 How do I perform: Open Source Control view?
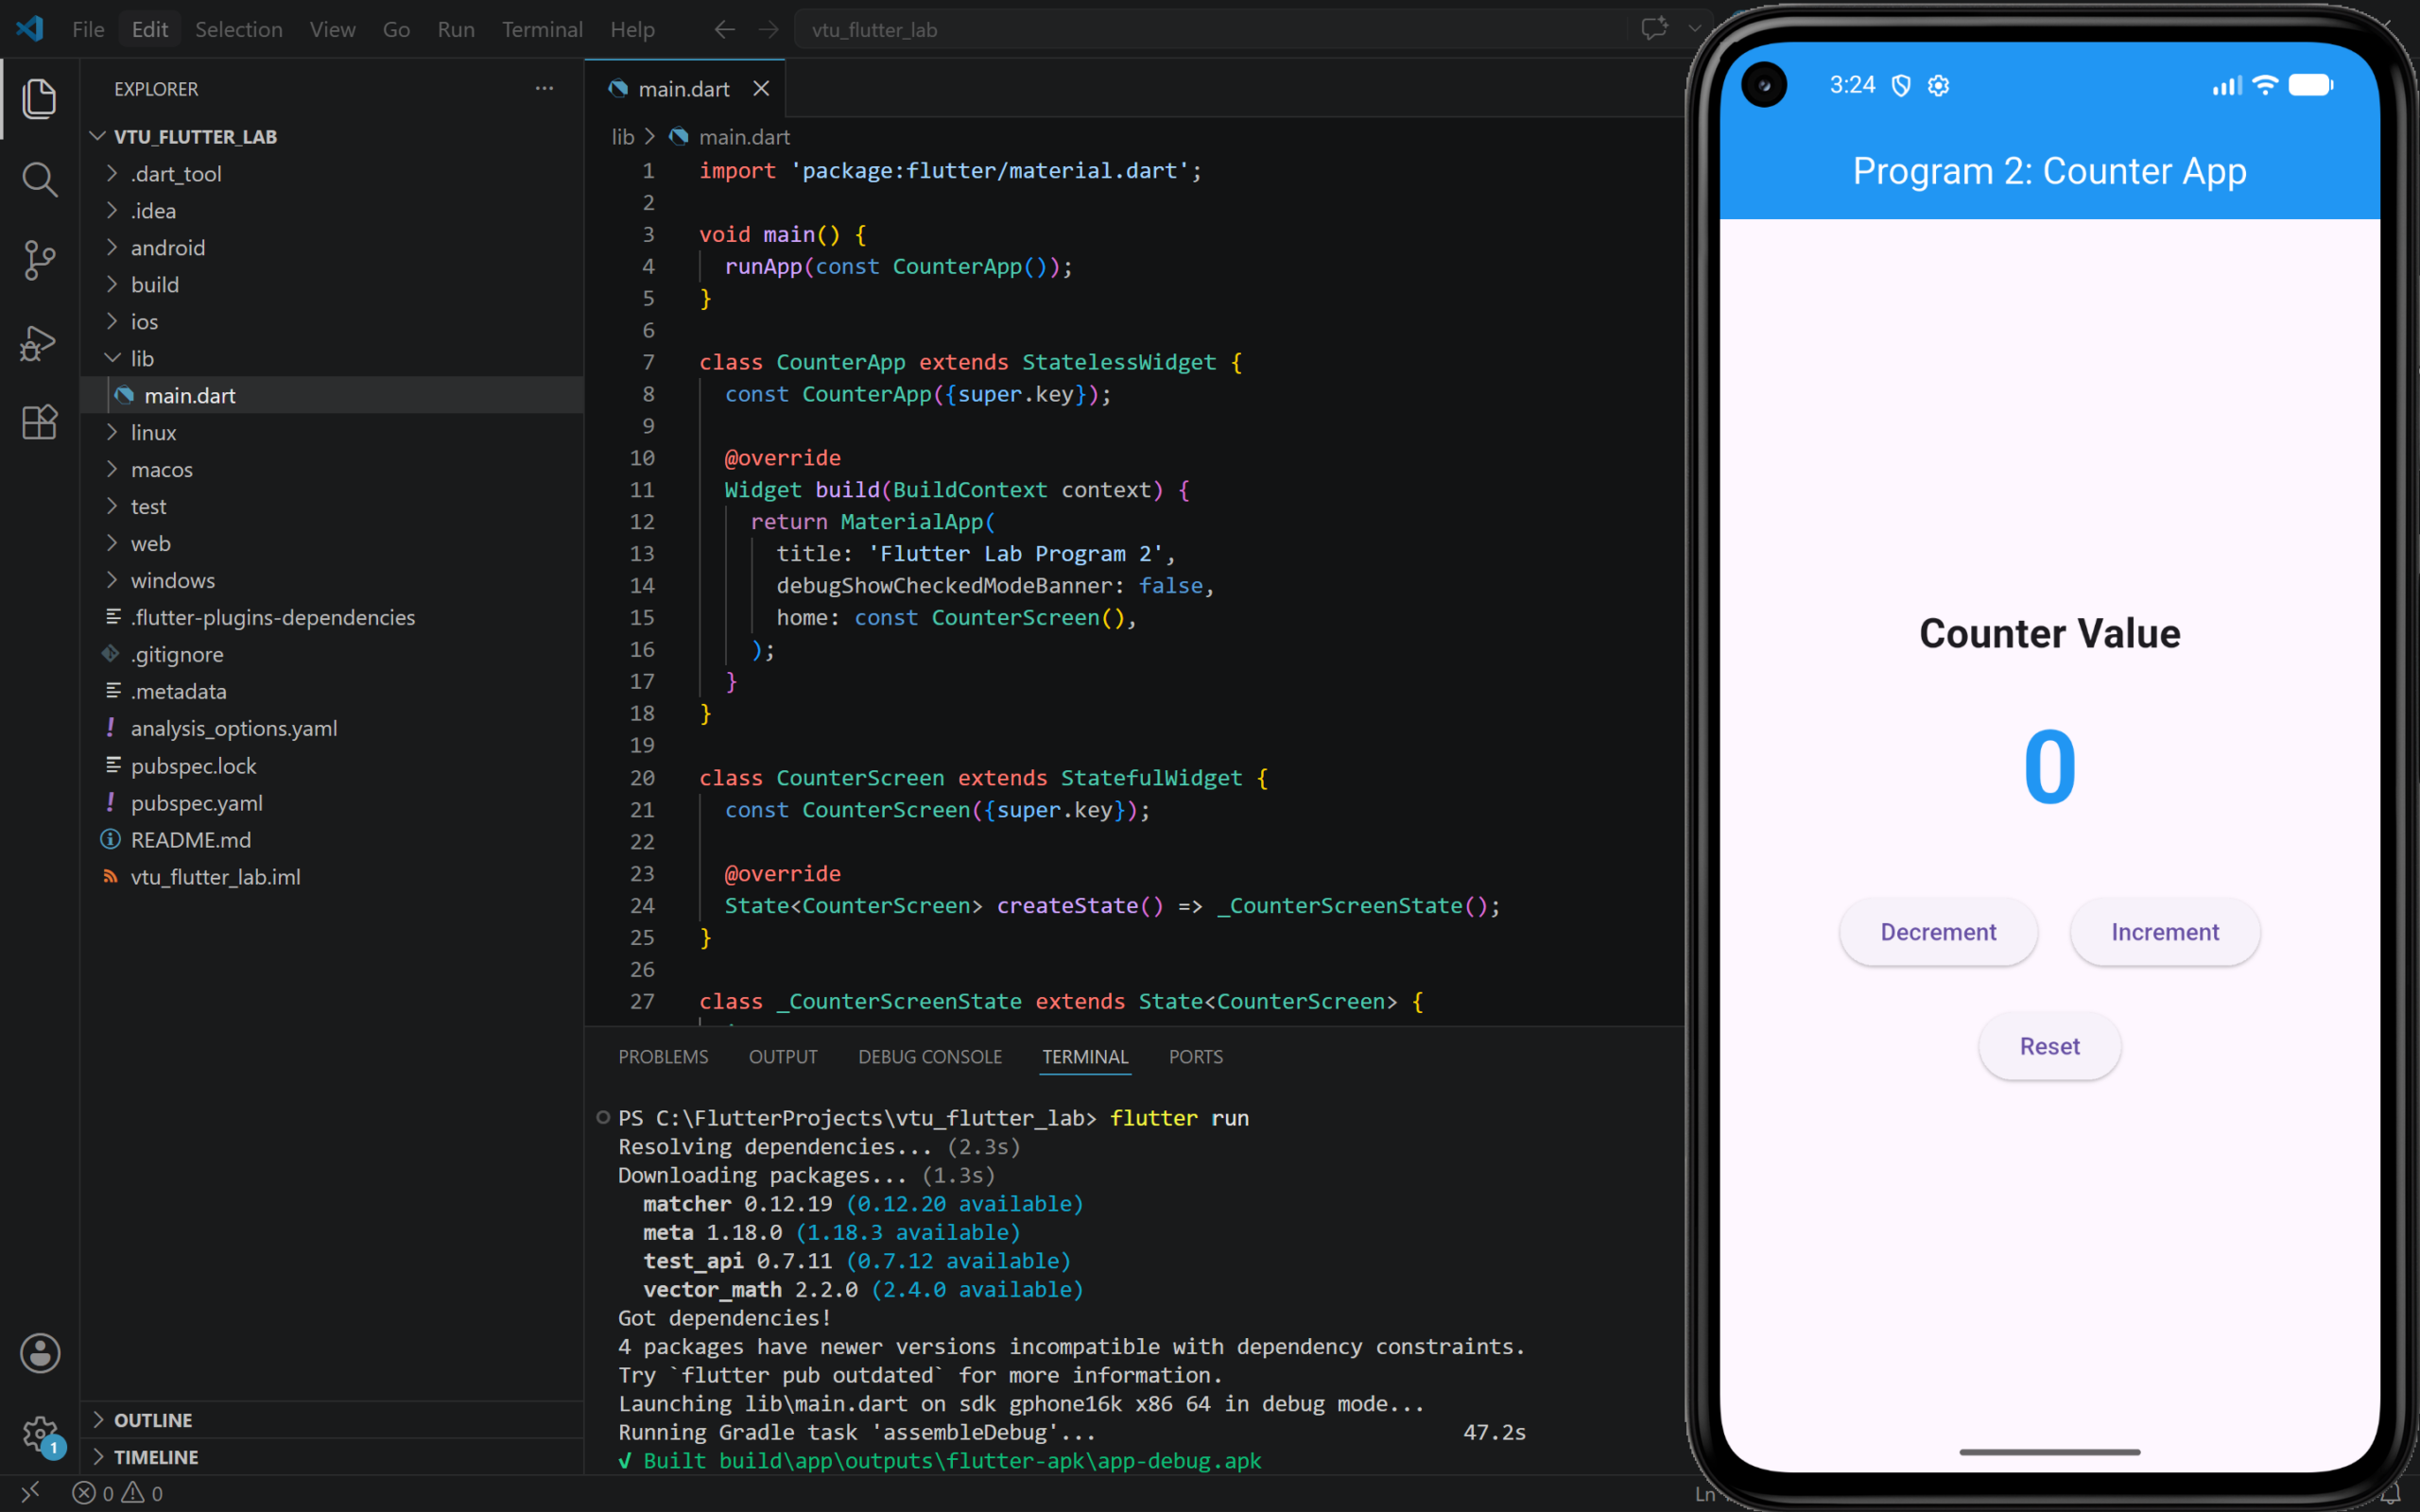point(39,260)
